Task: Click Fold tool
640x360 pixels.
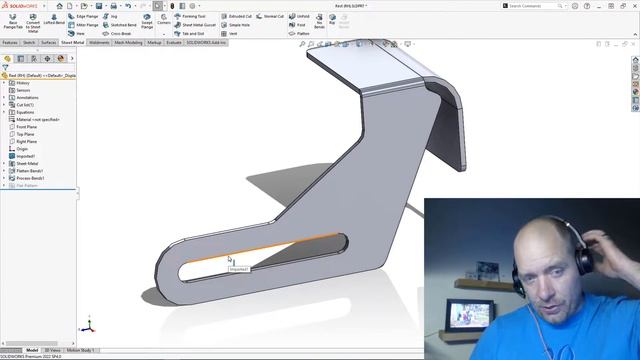Action: [297, 25]
